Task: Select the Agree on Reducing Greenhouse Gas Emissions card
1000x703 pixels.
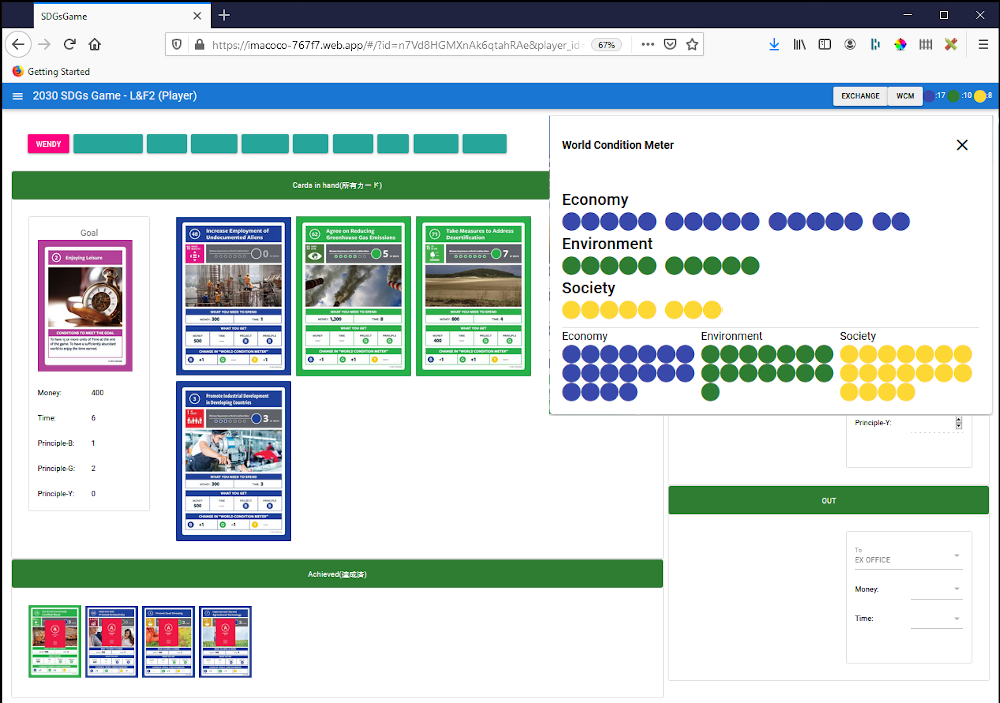Action: tap(353, 296)
